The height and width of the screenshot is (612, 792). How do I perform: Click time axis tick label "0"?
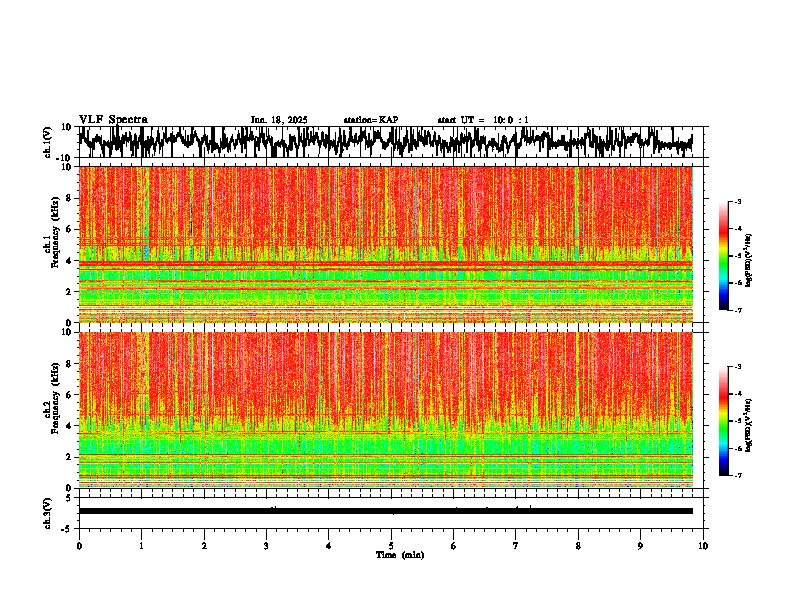click(x=79, y=546)
